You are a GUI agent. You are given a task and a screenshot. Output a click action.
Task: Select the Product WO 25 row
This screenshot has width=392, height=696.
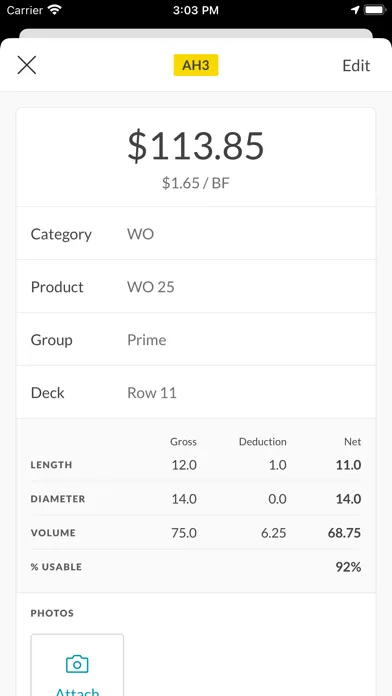[x=196, y=286]
